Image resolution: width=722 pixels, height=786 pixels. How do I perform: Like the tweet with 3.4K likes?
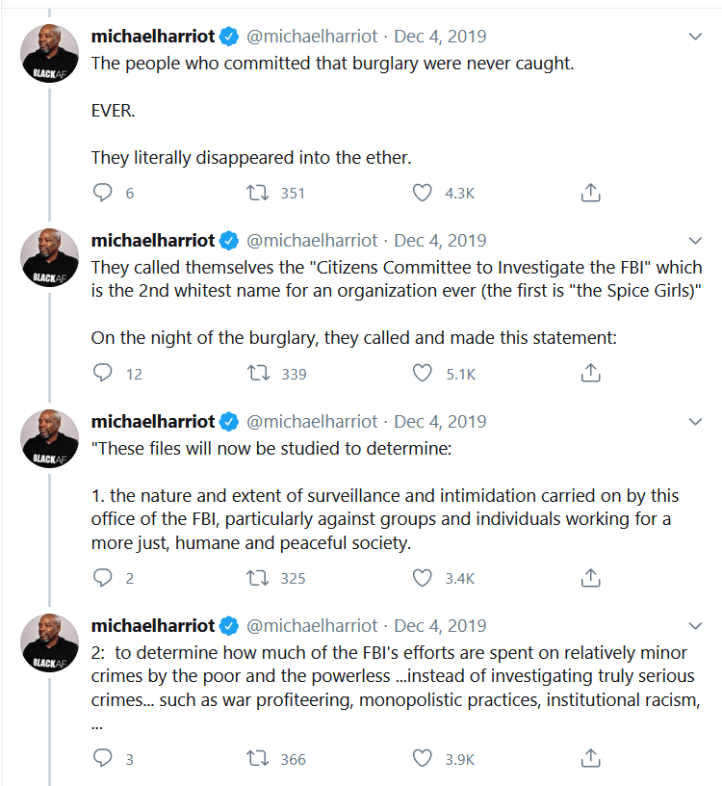(x=423, y=577)
